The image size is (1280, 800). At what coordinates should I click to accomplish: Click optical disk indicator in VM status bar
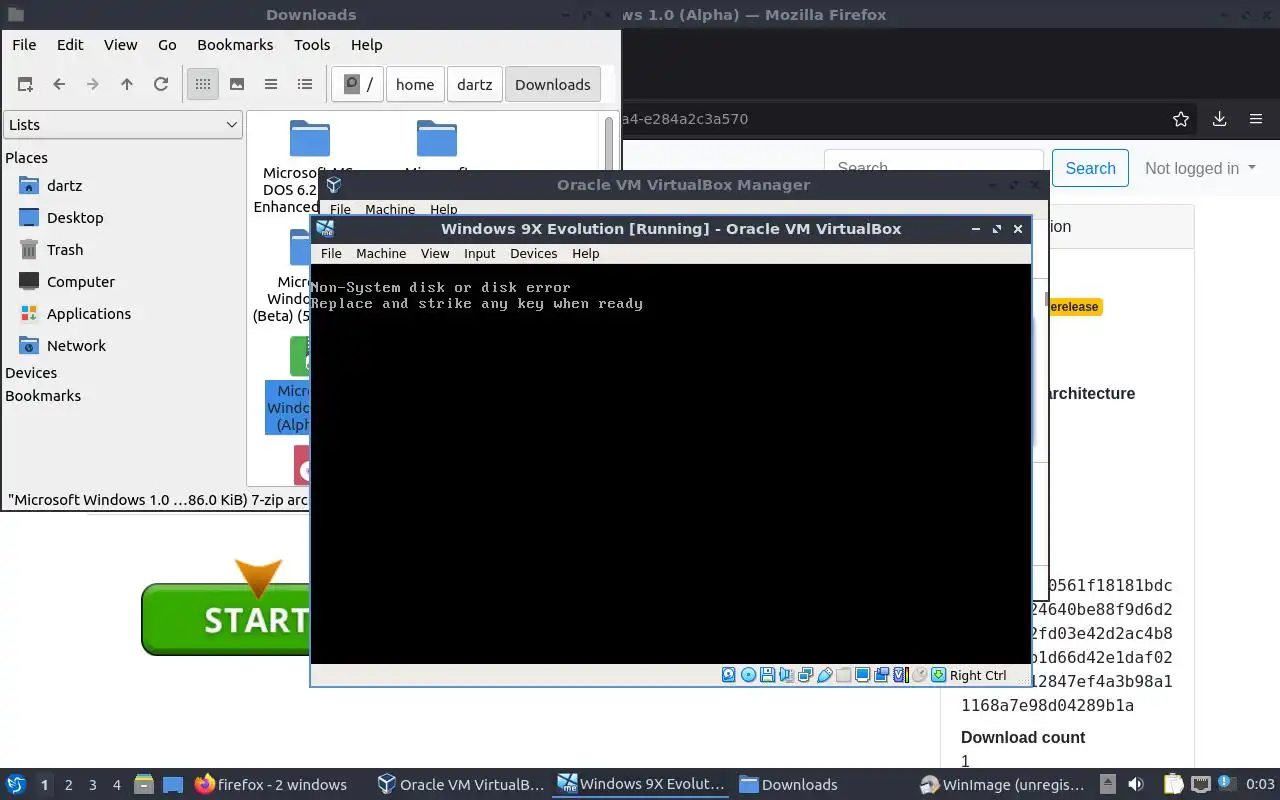pos(748,675)
